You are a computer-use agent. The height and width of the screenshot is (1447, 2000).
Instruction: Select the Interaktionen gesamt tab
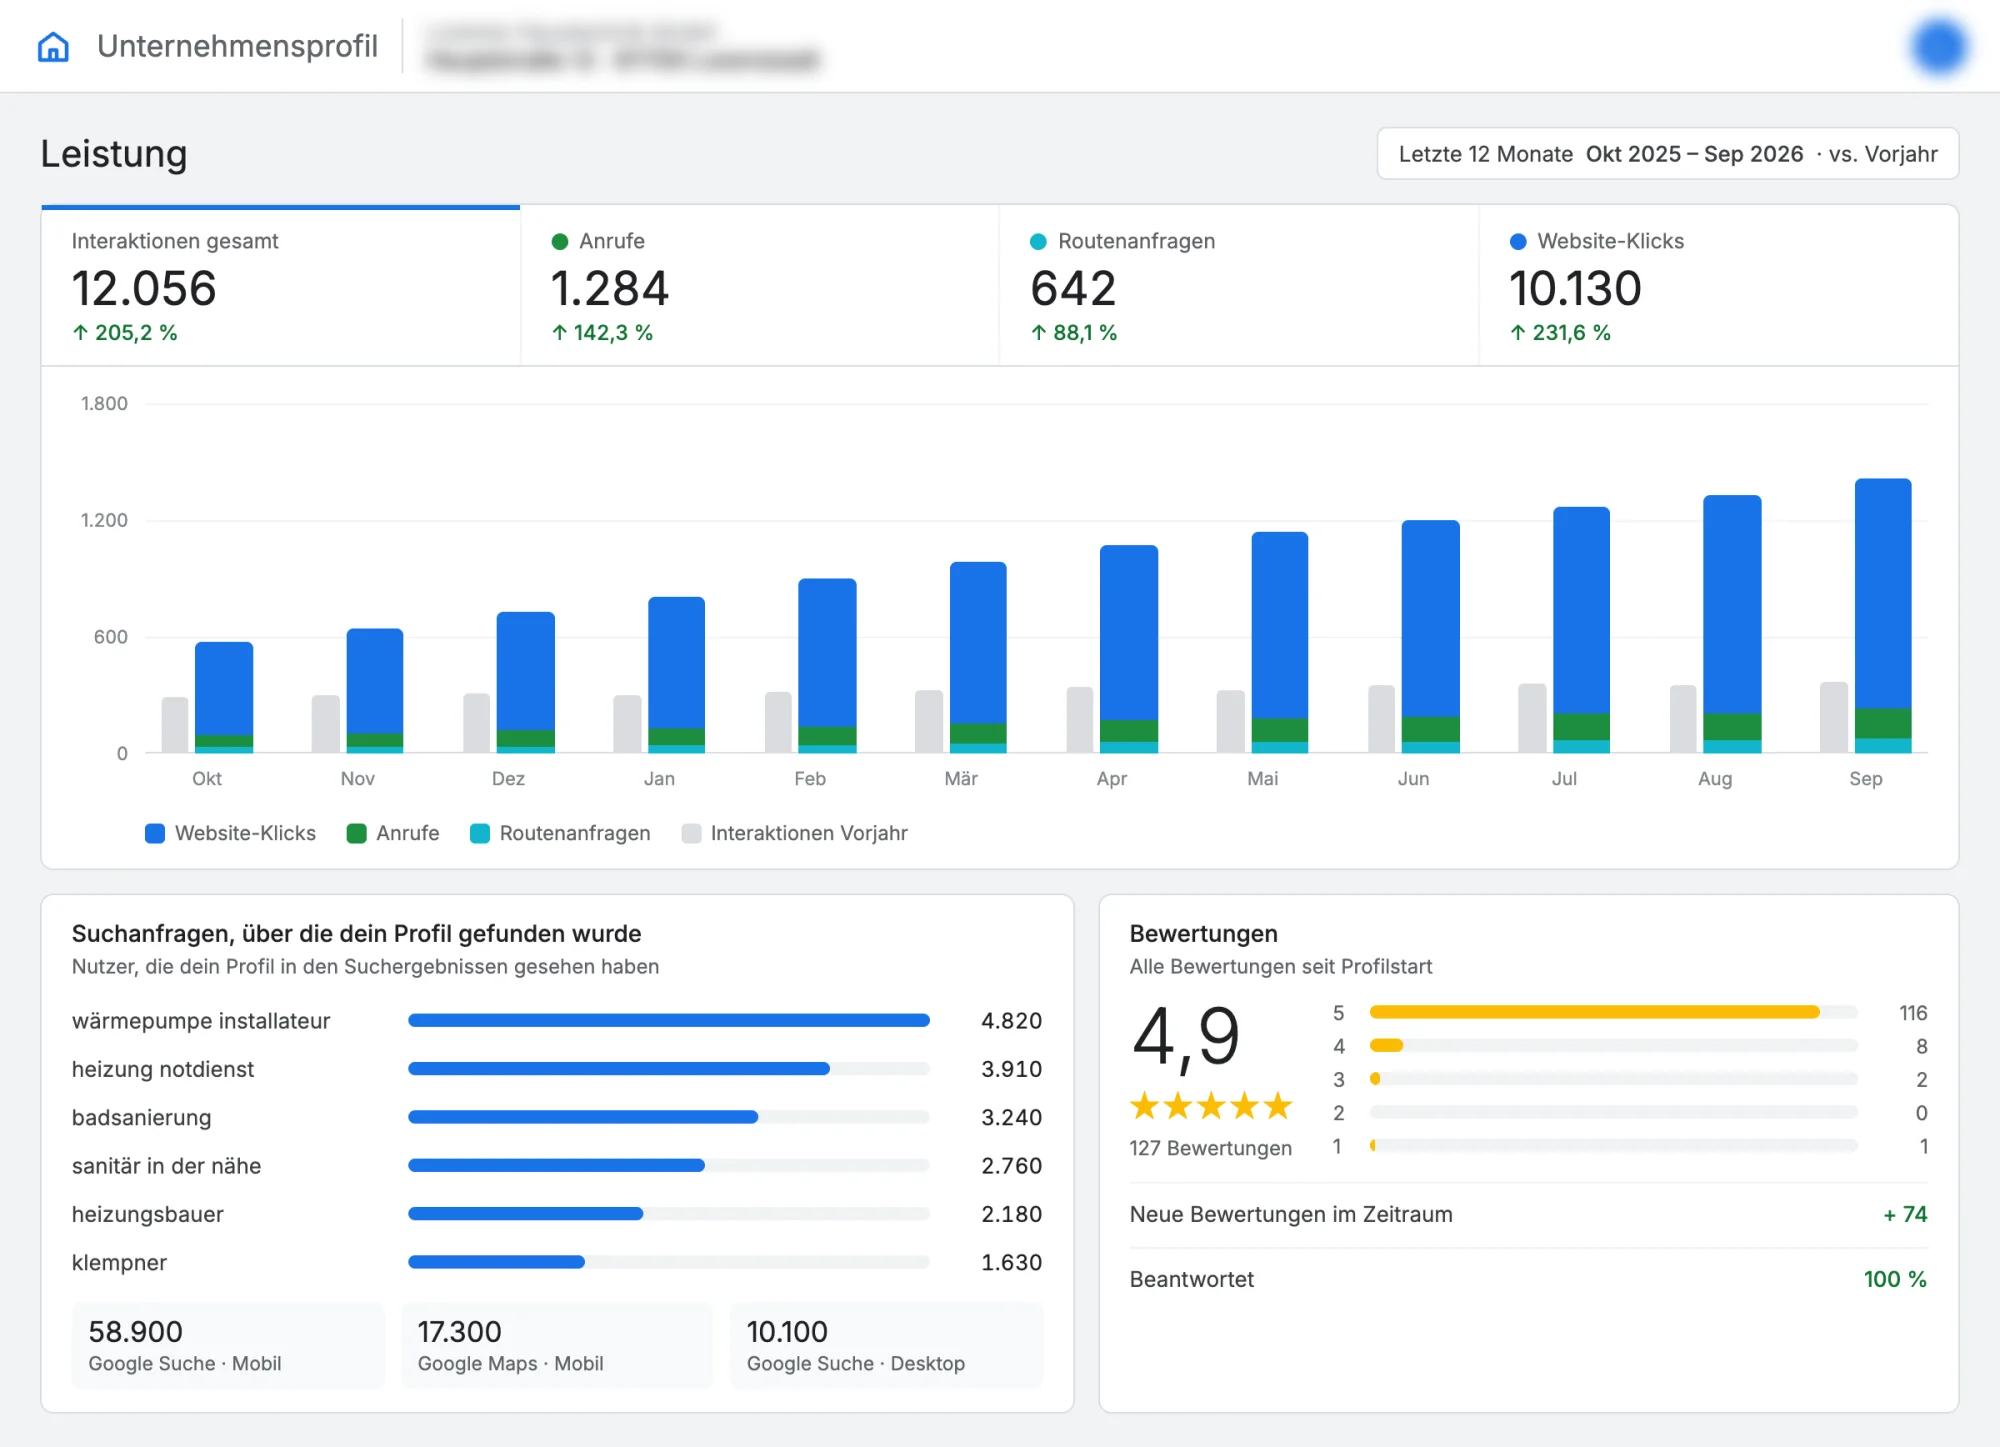click(281, 286)
